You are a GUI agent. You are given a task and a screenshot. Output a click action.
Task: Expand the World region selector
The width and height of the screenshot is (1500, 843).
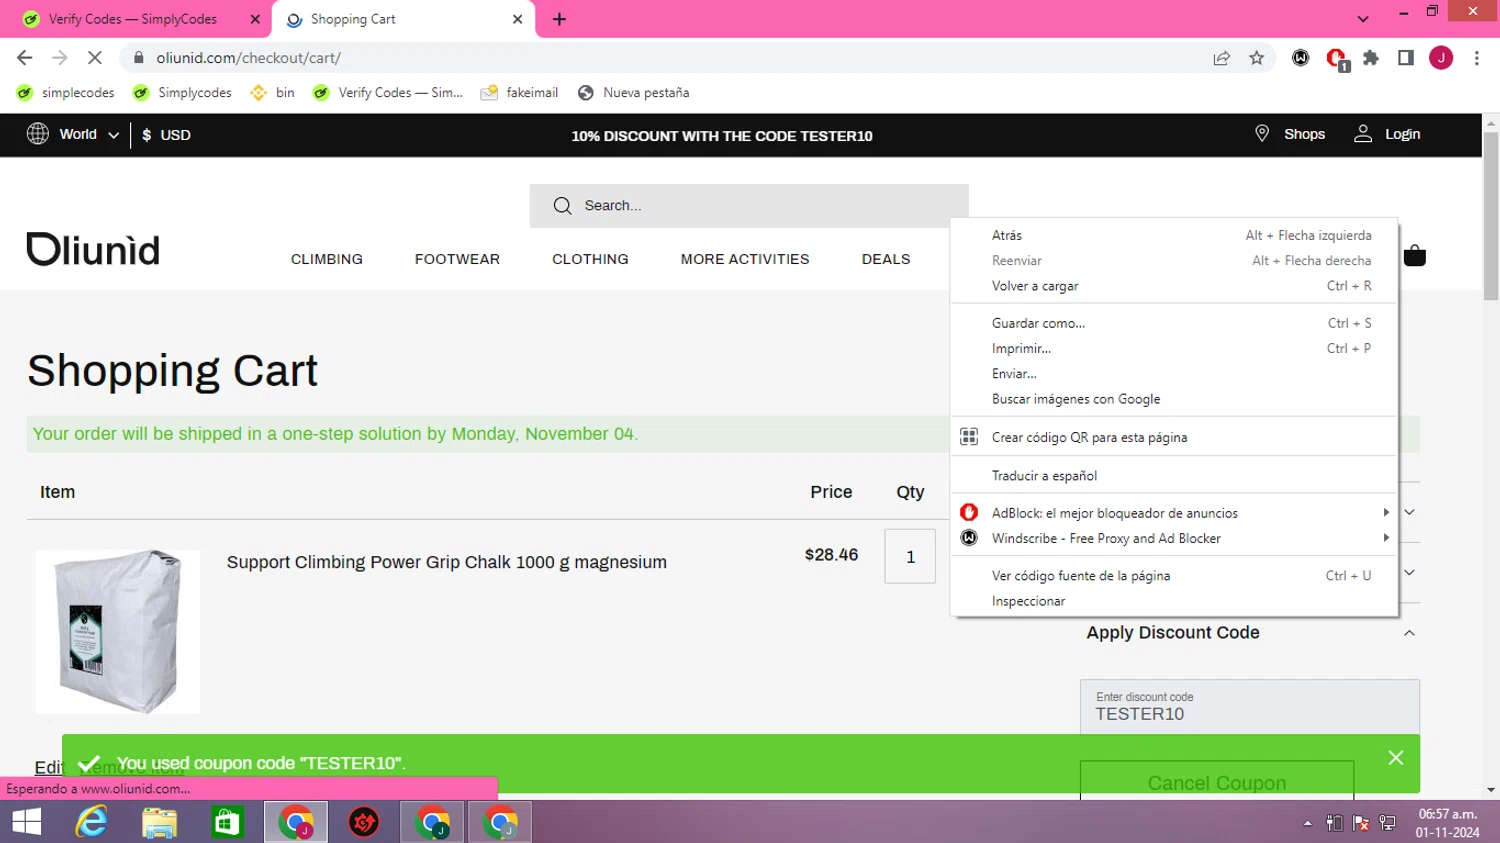pos(73,134)
